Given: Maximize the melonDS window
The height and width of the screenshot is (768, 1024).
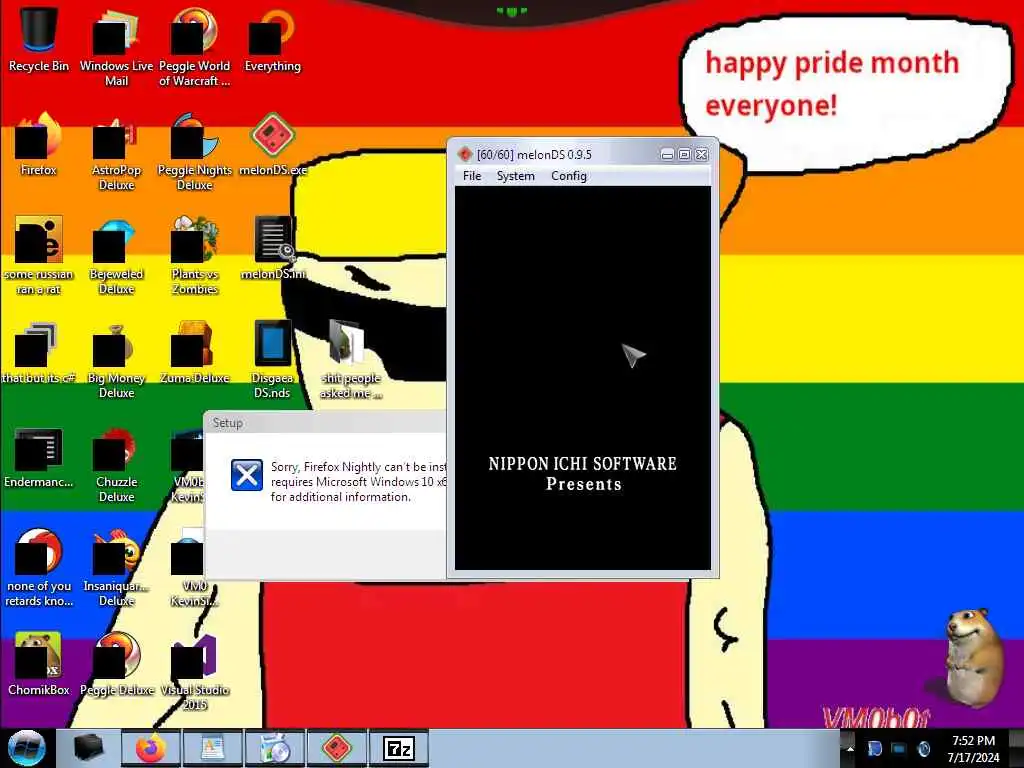Looking at the screenshot, I should click(684, 155).
